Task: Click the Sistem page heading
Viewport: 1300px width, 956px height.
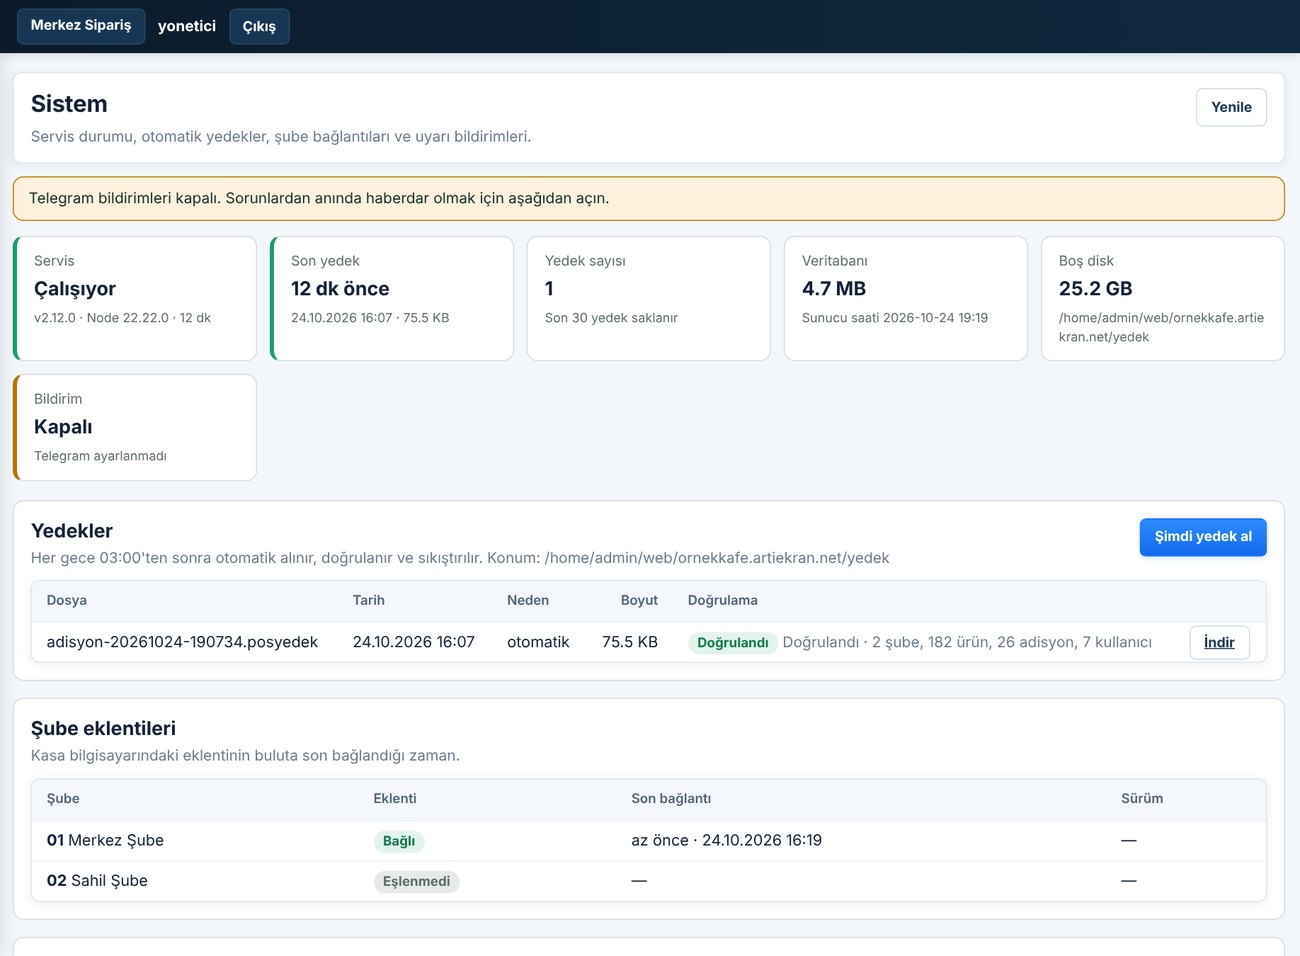Action: [x=69, y=104]
